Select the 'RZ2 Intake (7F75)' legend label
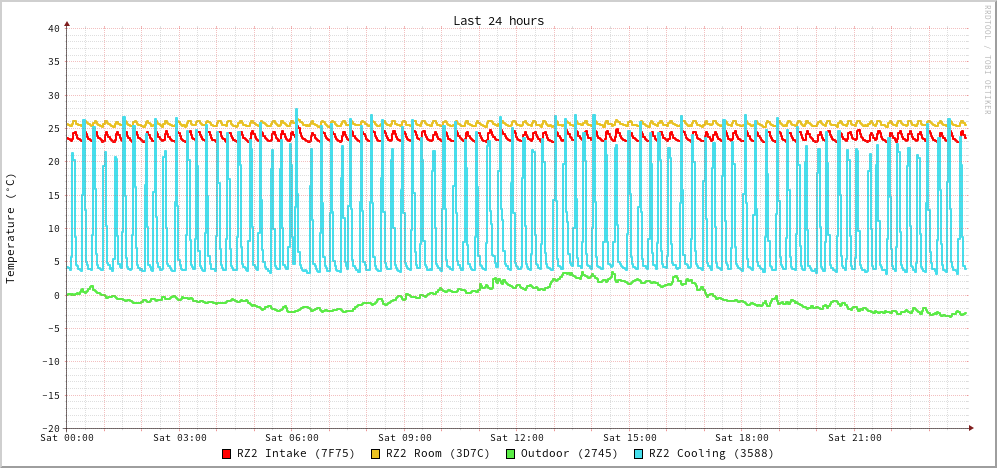 click(296, 454)
